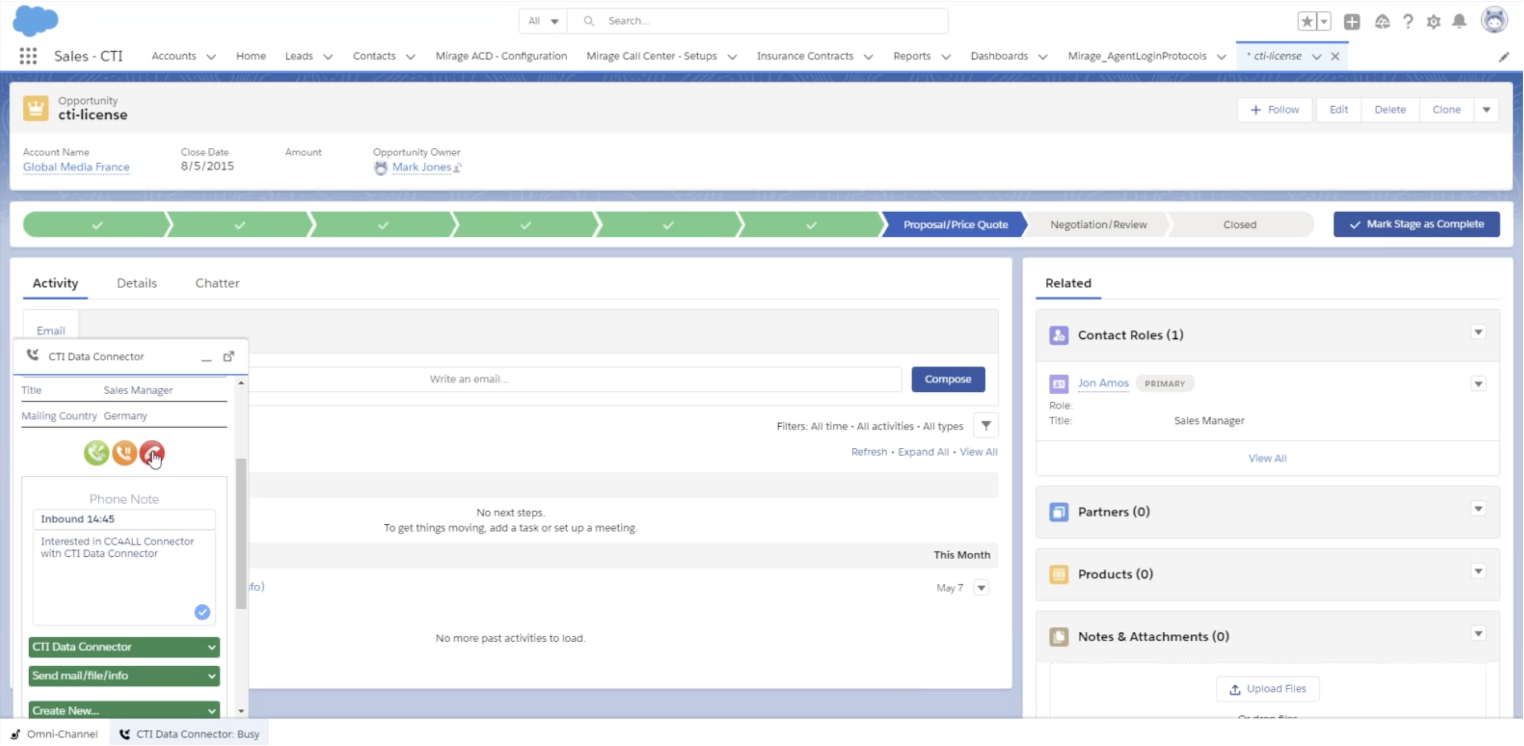This screenshot has height=746, width=1524.
Task: Open the Contact Roles section menu
Action: pos(1479,332)
